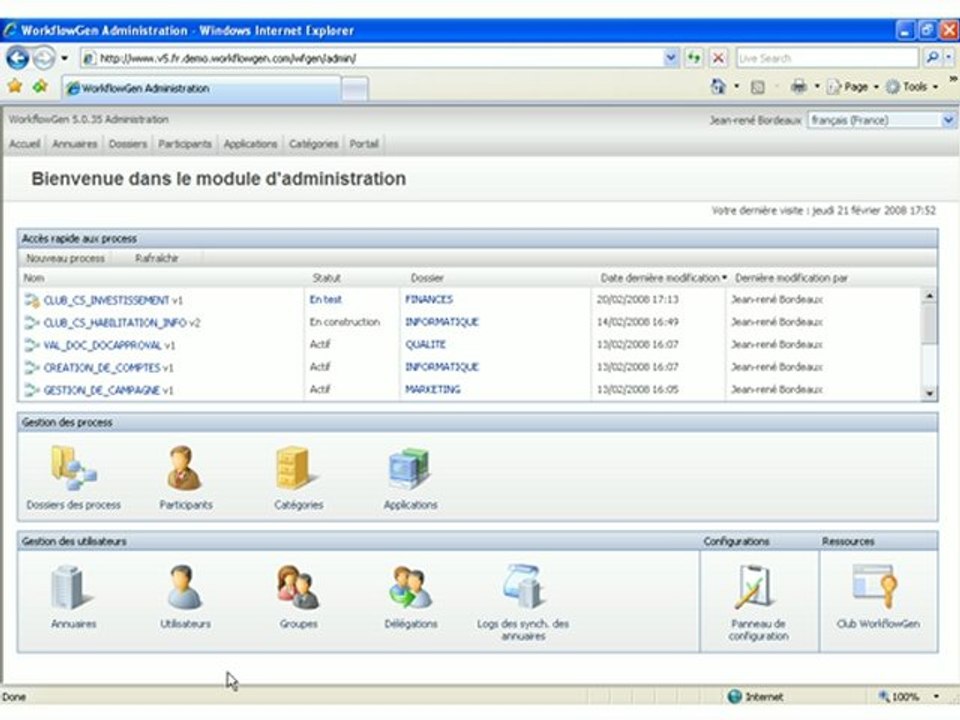
Task: Open the search provider dropdown arrow
Action: [948, 58]
